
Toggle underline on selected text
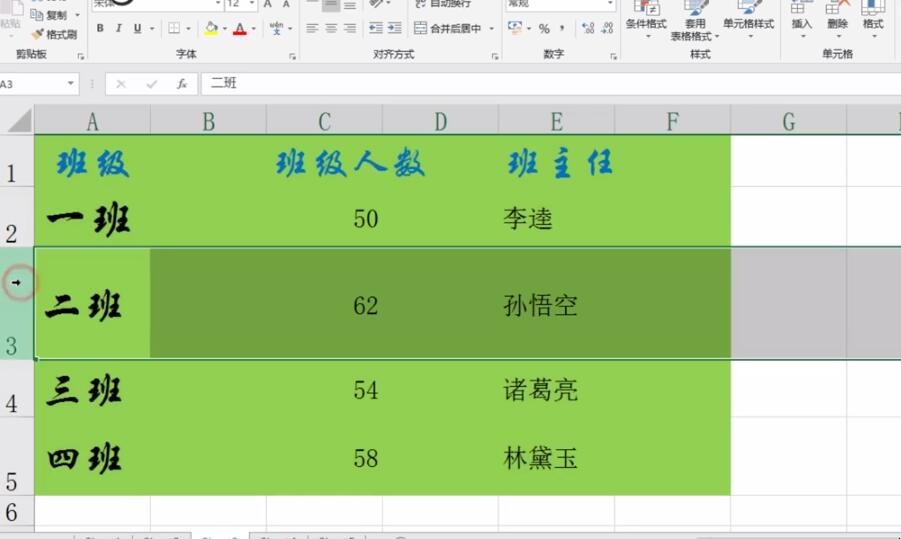(x=137, y=29)
